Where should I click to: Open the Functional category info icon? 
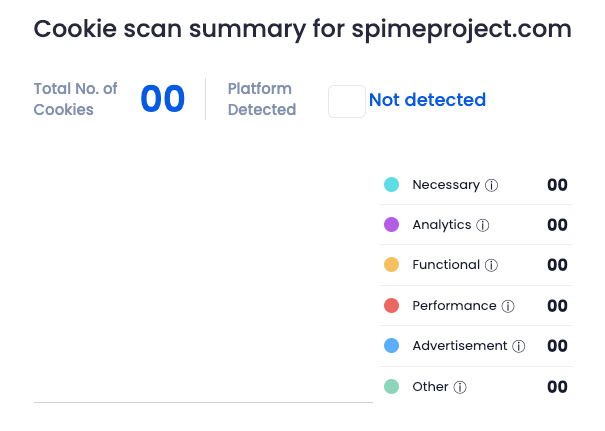coord(491,265)
